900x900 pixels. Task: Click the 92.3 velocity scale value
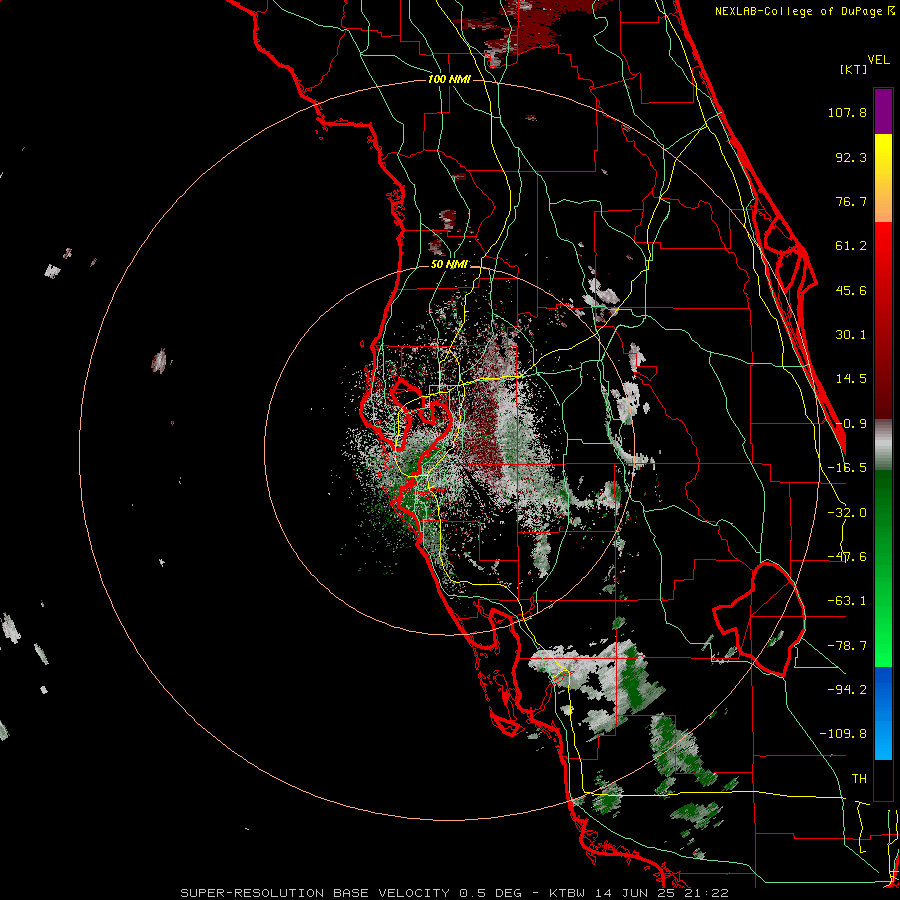851,157
